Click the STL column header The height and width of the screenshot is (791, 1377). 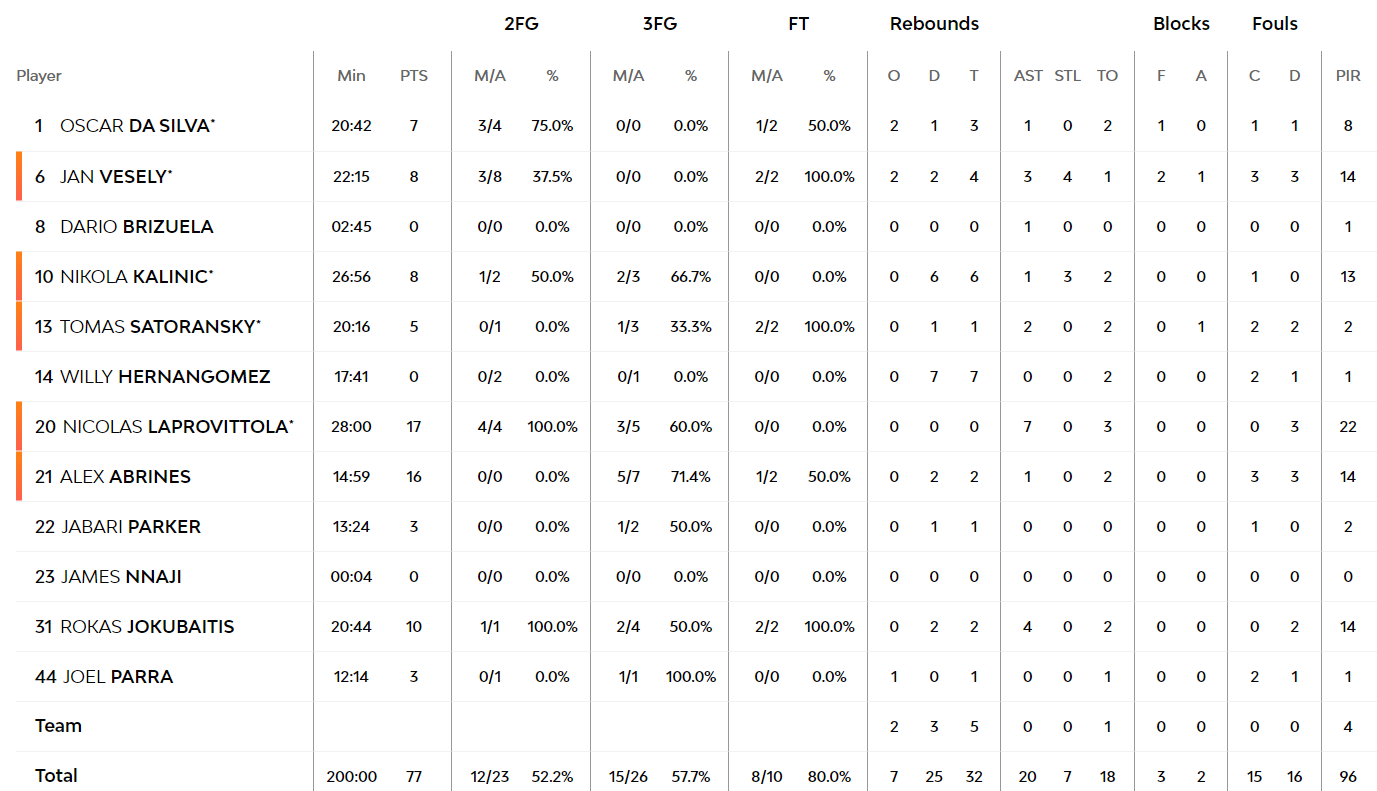point(1067,75)
